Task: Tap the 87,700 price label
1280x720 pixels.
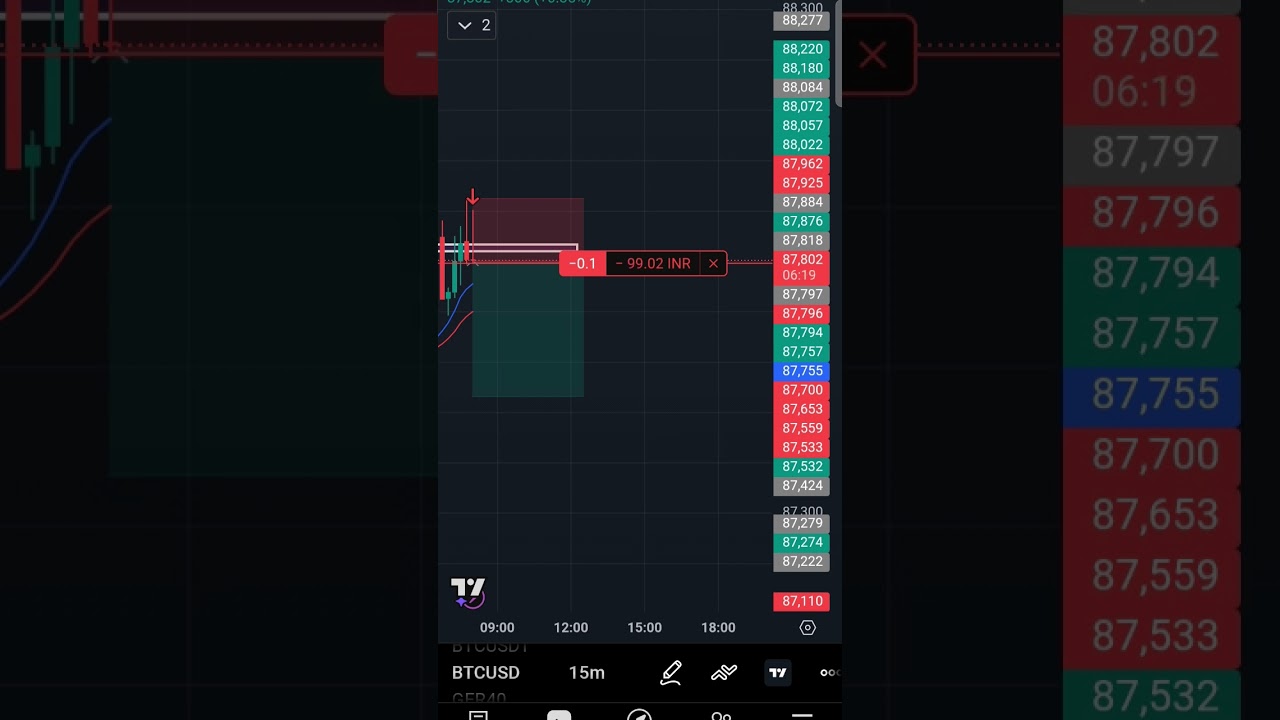Action: click(802, 390)
